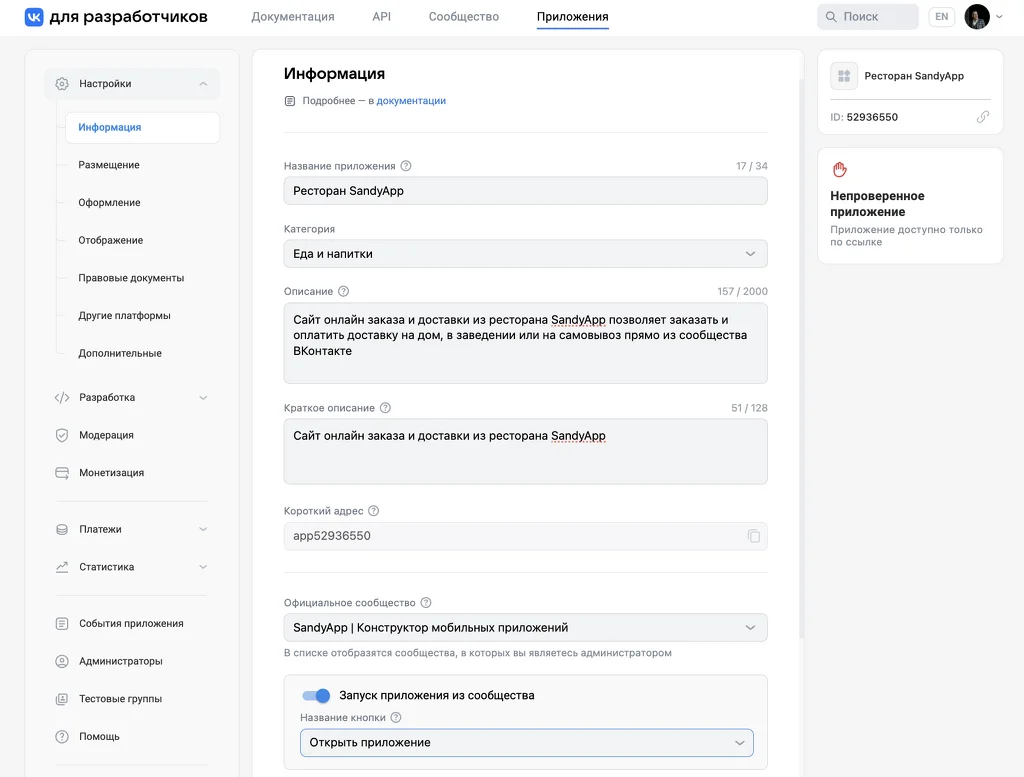Switch language with the EN button
1024x777 pixels.
942,17
